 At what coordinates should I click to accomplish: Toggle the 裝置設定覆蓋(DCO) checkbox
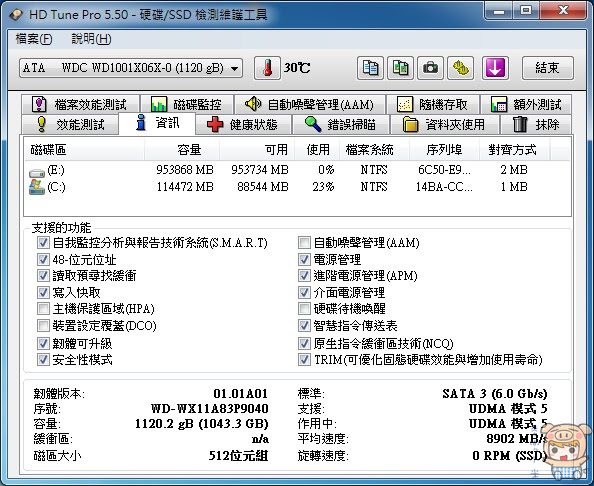point(43,325)
